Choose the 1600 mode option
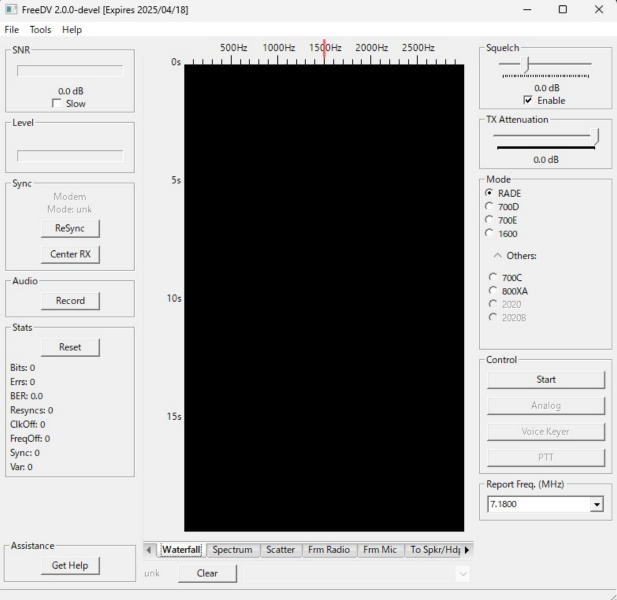Screen dimensions: 617x600 tap(489, 233)
